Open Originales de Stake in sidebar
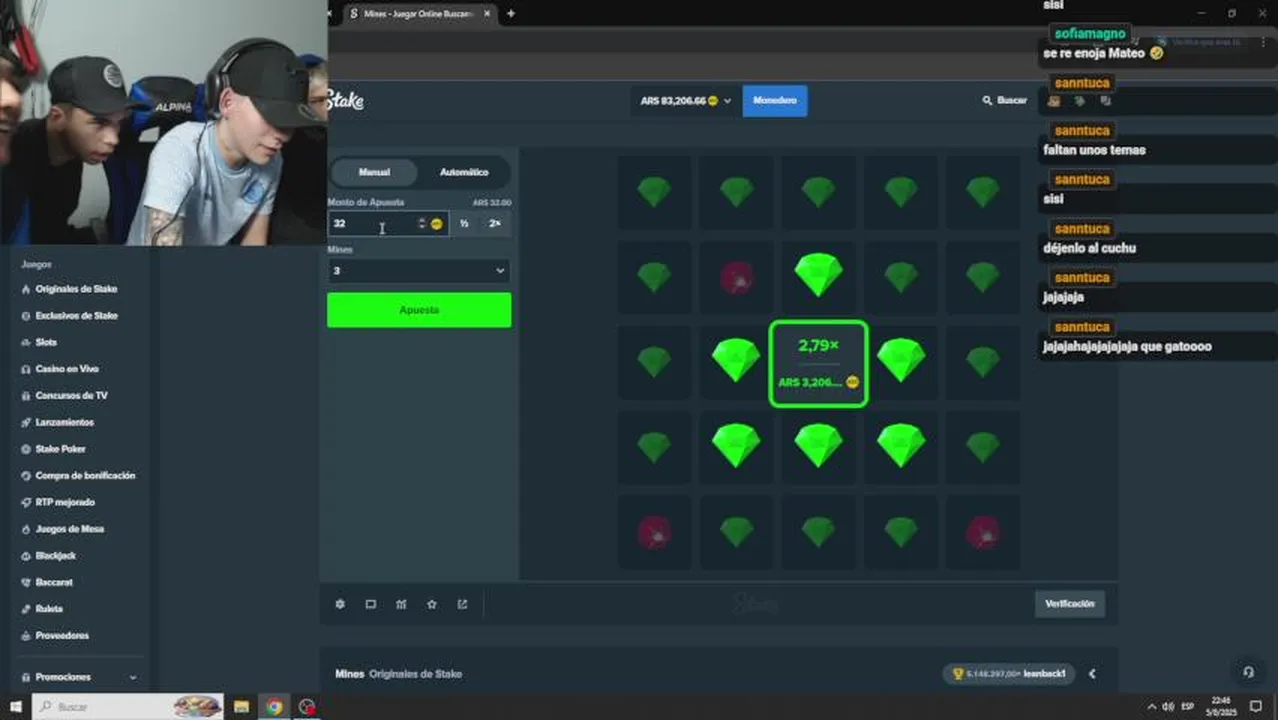The width and height of the screenshot is (1278, 720). coord(76,289)
